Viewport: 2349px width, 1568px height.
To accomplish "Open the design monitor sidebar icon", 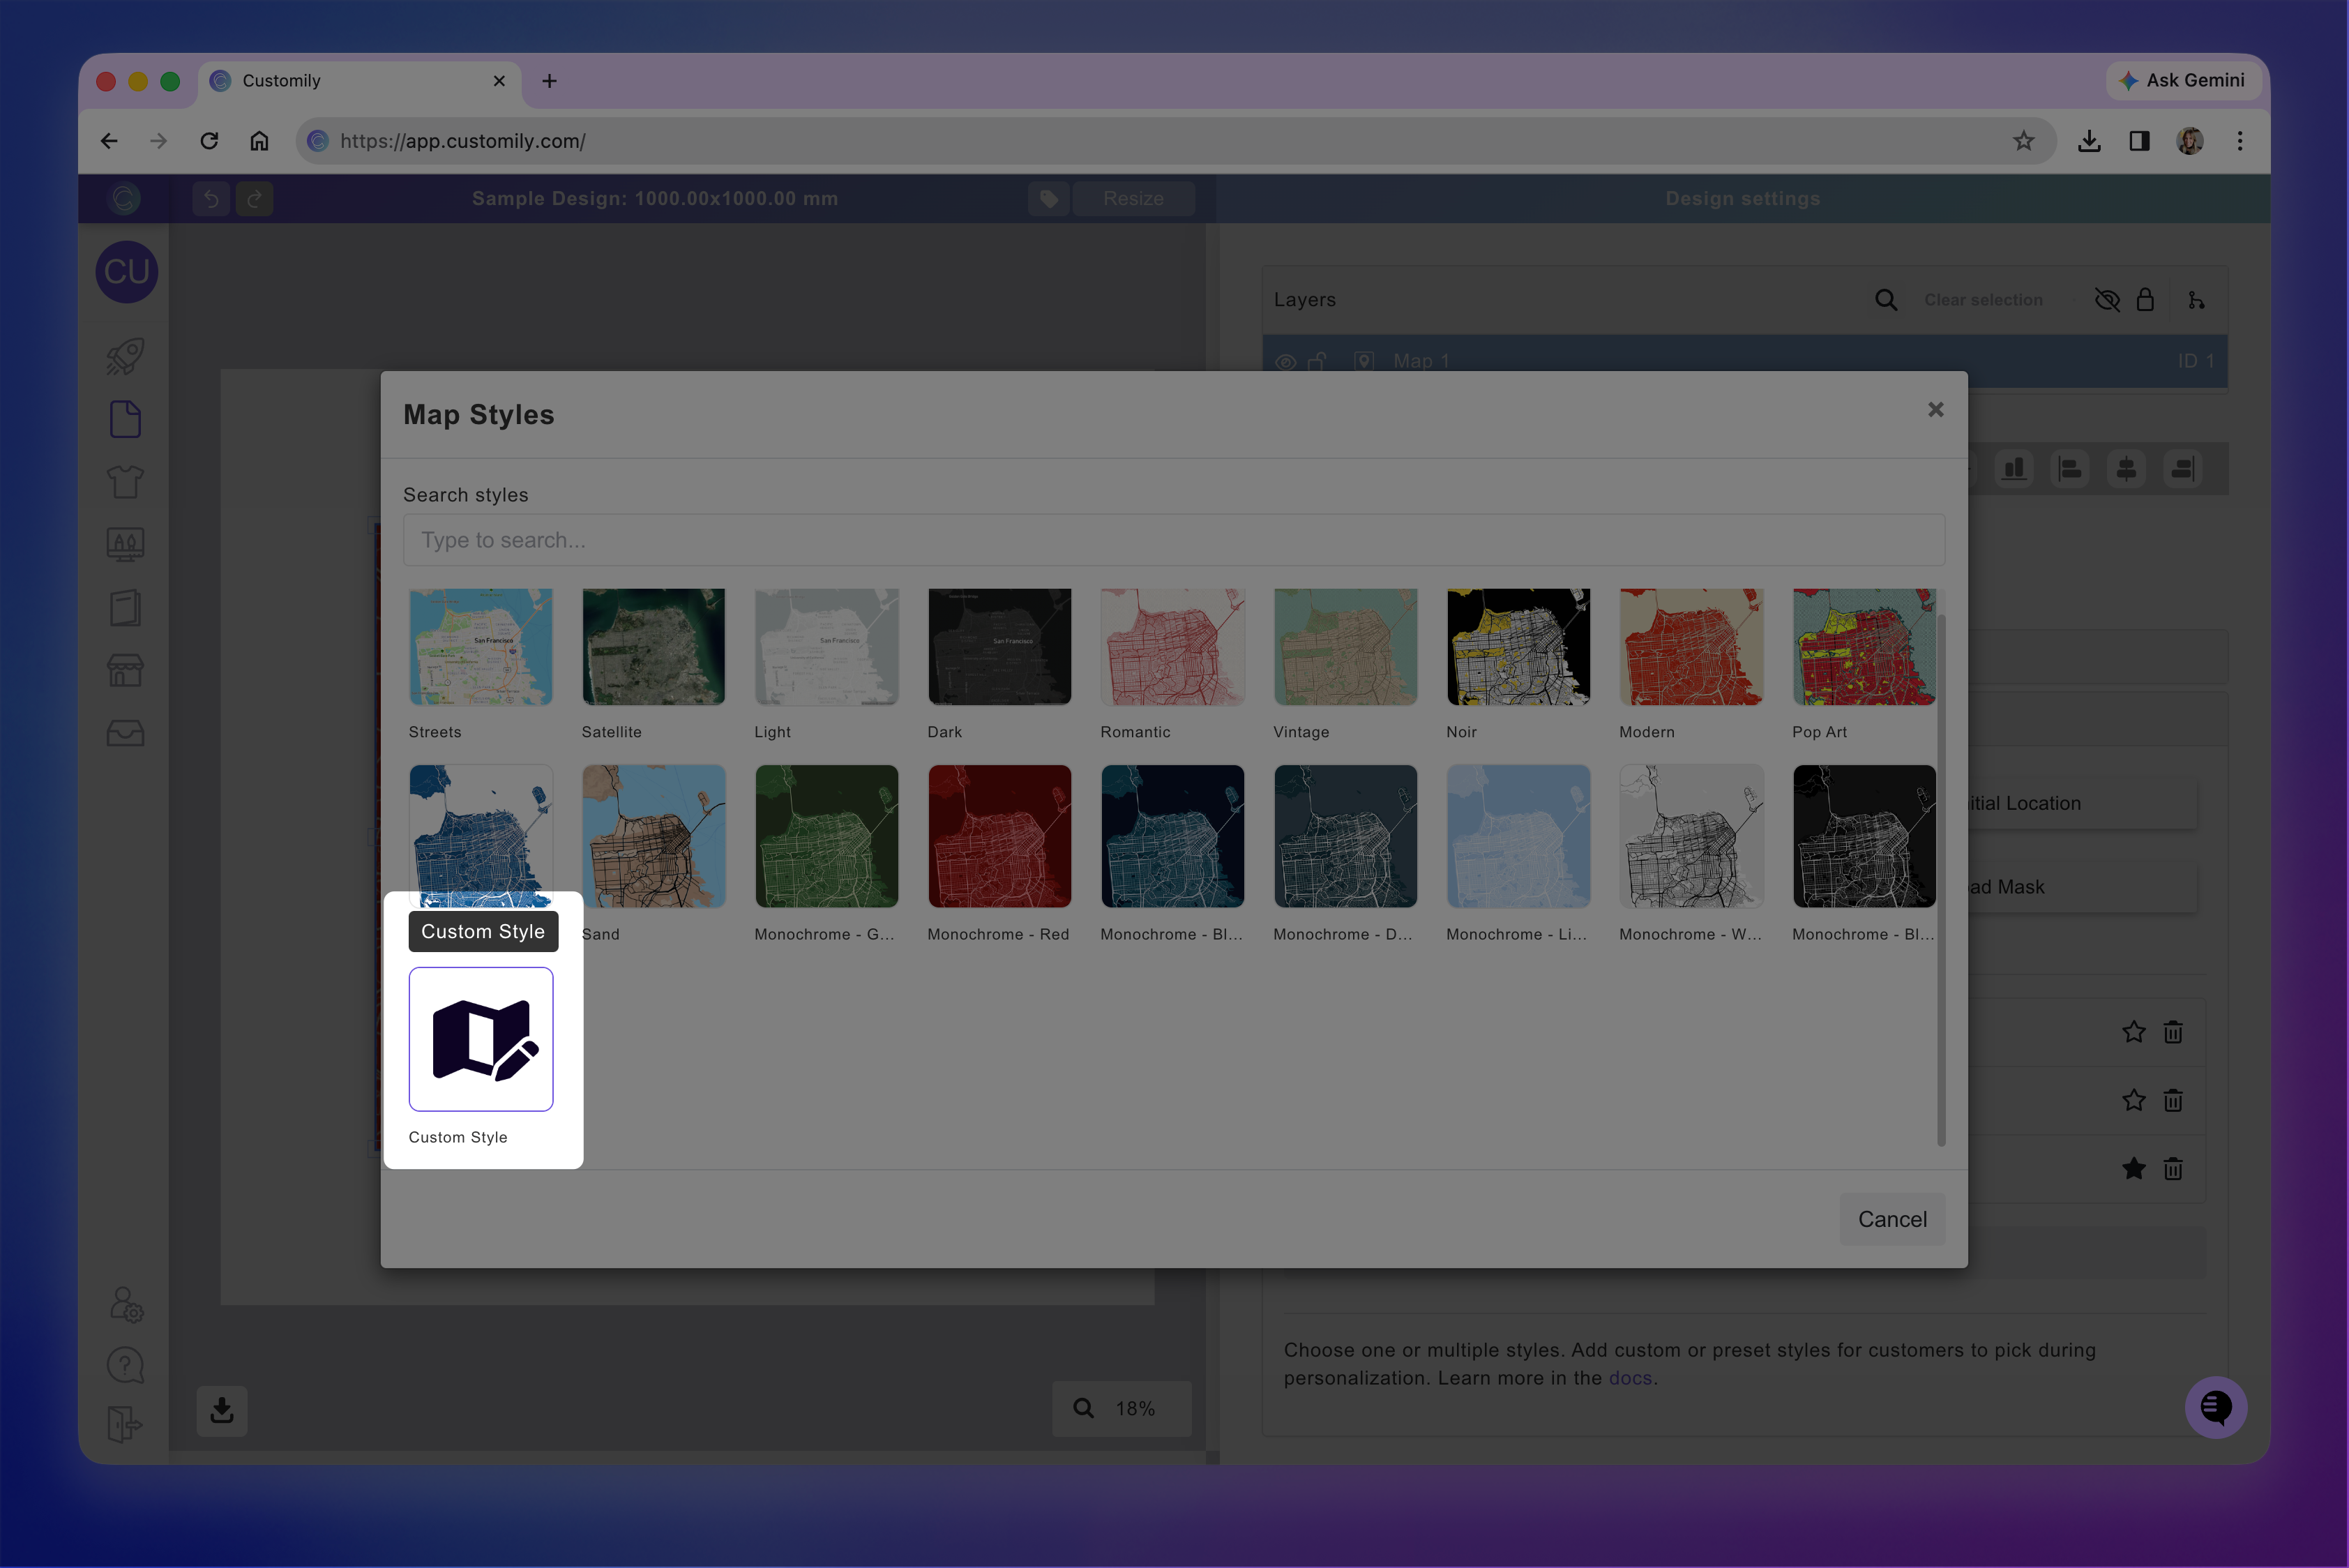I will coord(125,545).
